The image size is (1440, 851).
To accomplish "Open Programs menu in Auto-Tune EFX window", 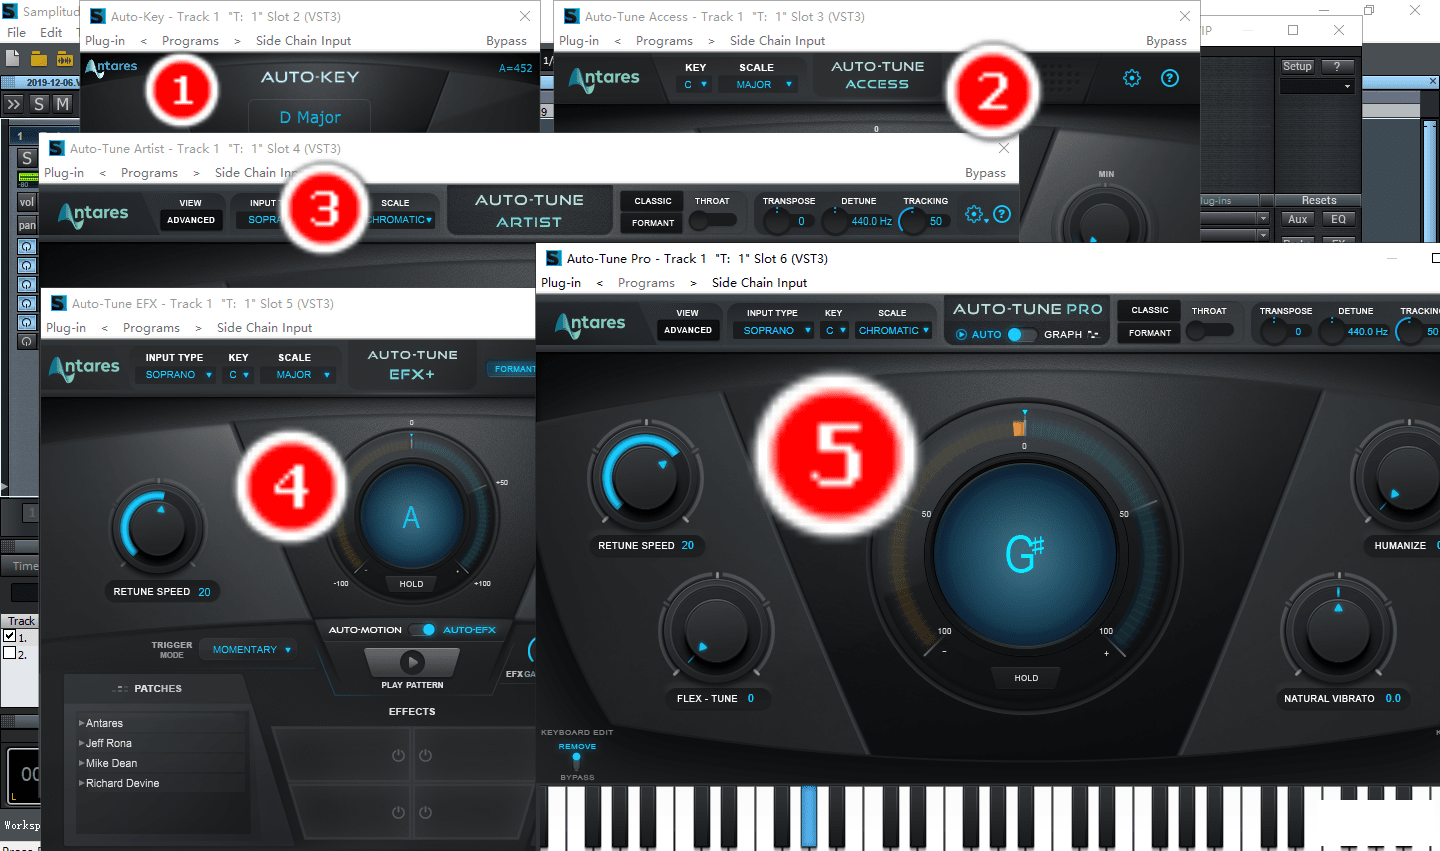I will click(151, 328).
